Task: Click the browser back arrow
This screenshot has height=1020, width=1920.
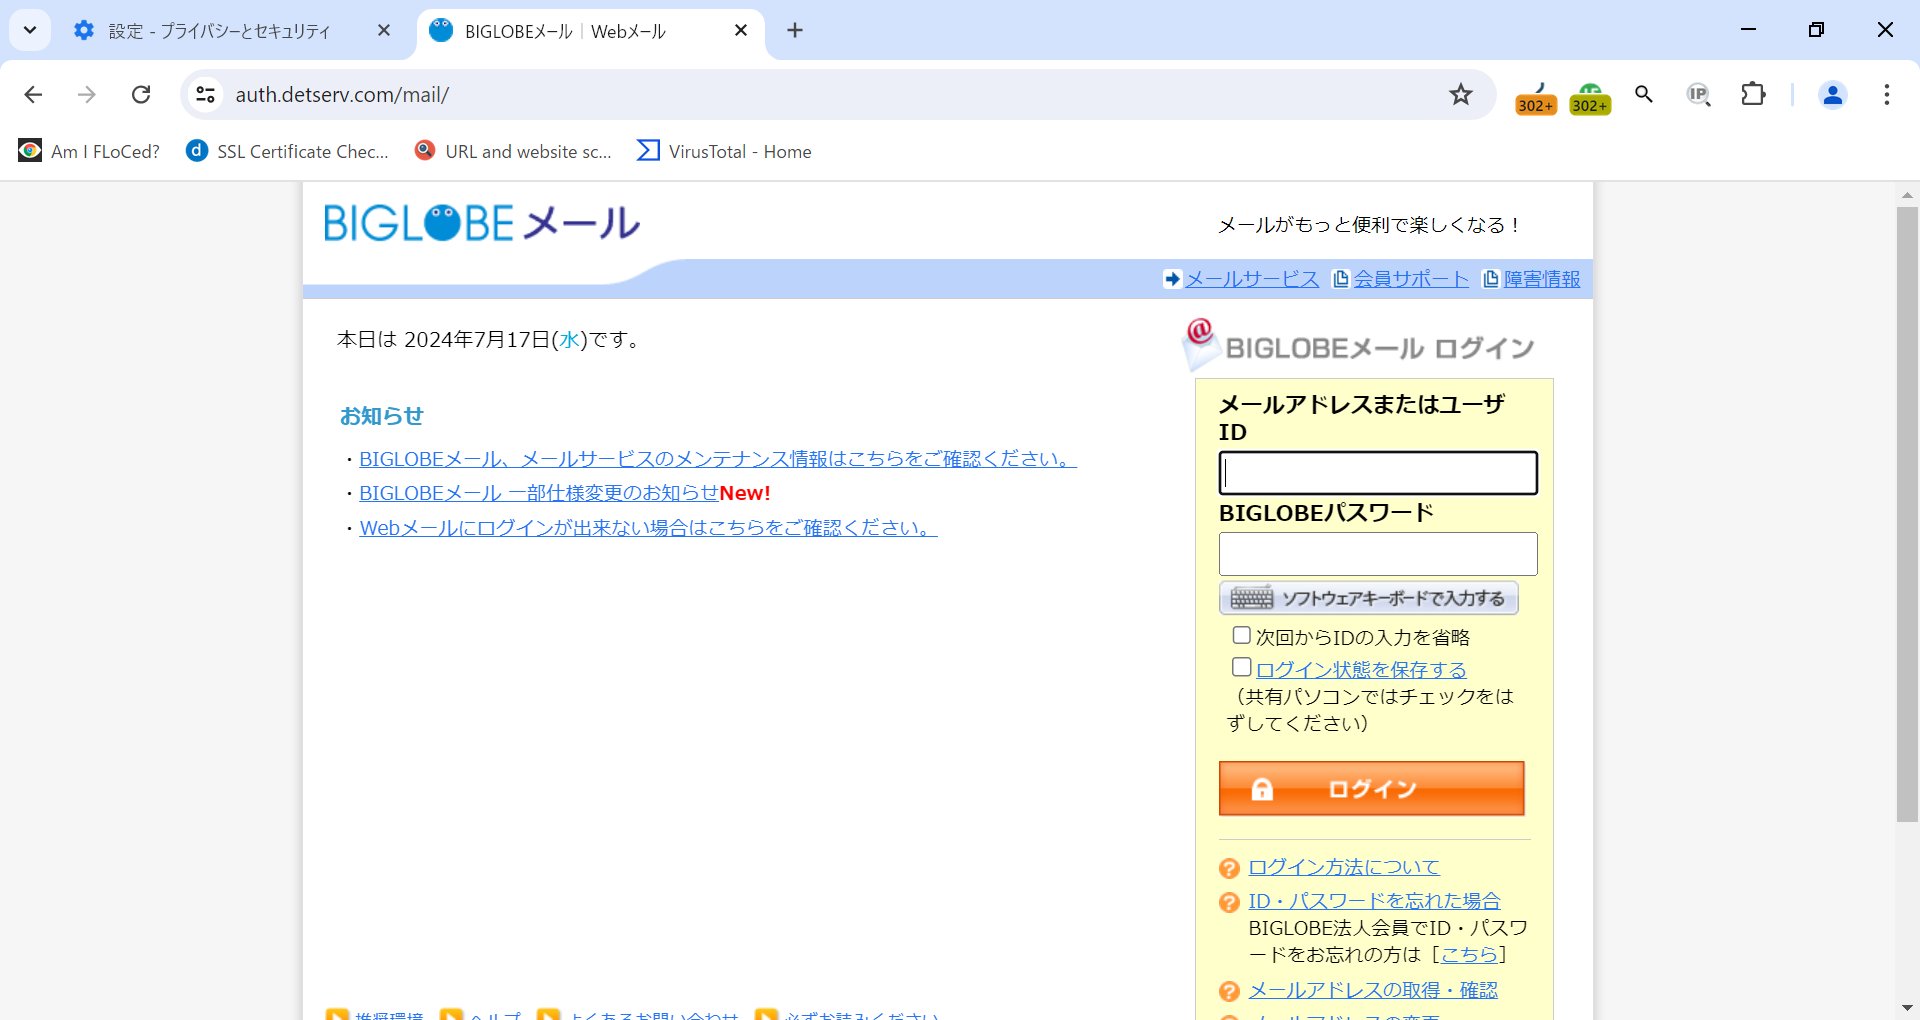Action: click(x=33, y=94)
